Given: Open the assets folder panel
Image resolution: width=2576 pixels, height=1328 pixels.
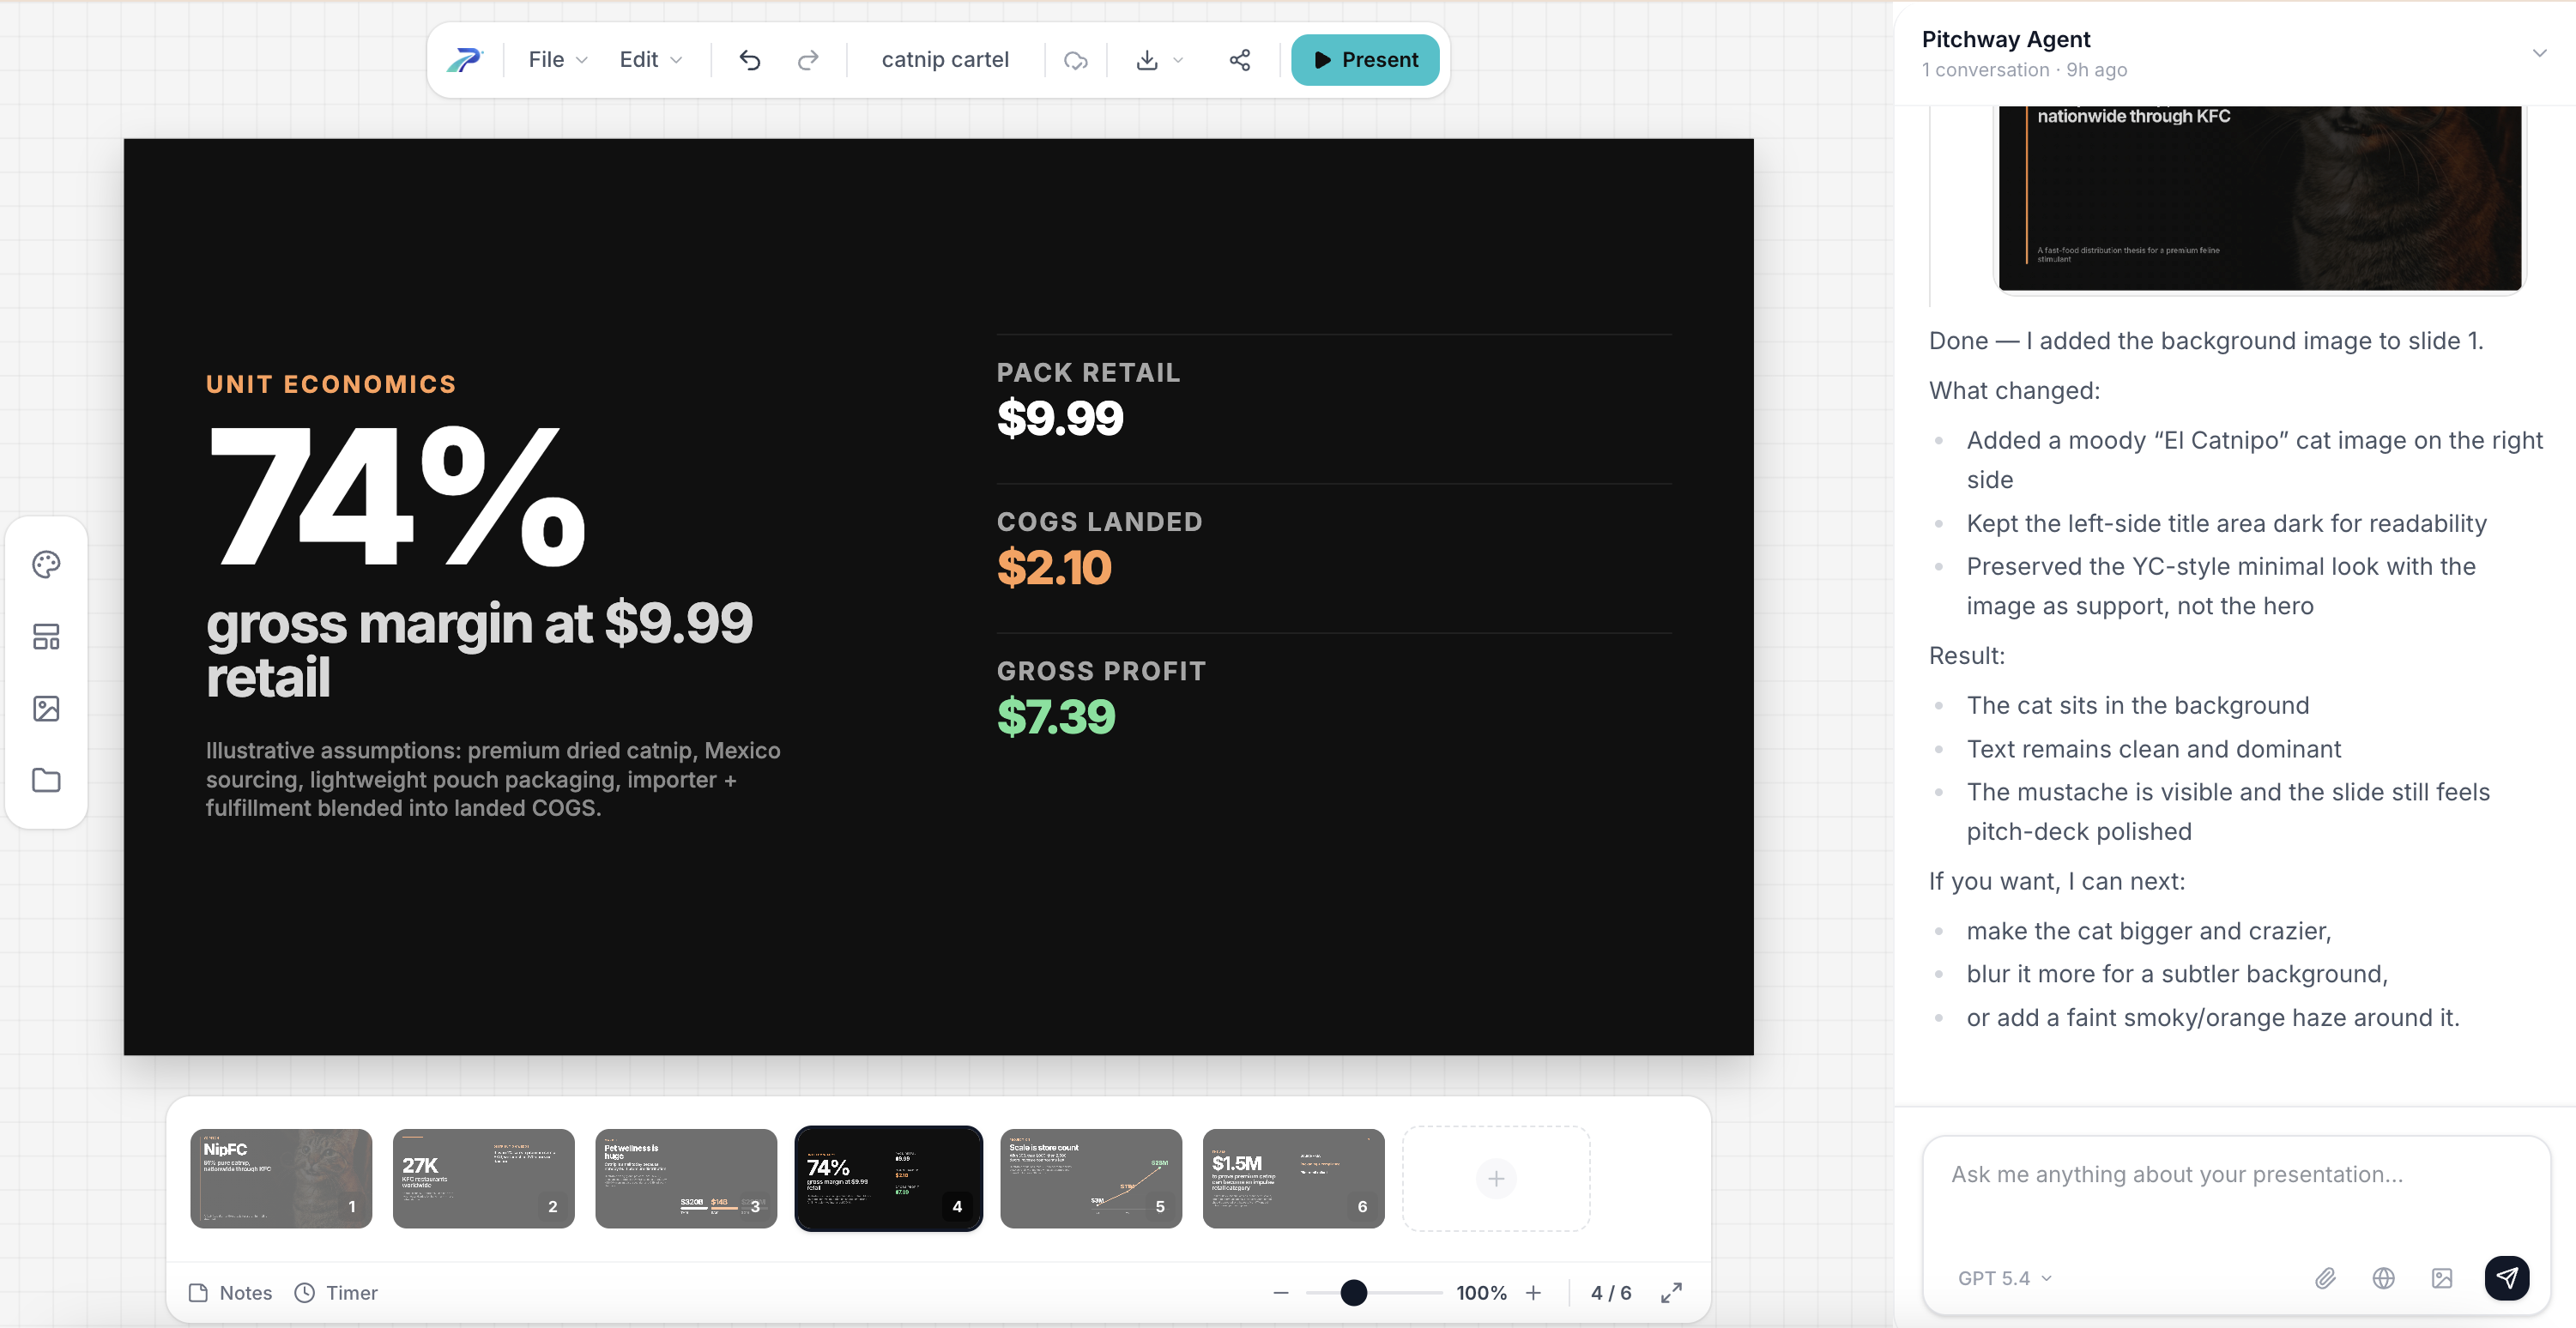Looking at the screenshot, I should pos(46,781).
